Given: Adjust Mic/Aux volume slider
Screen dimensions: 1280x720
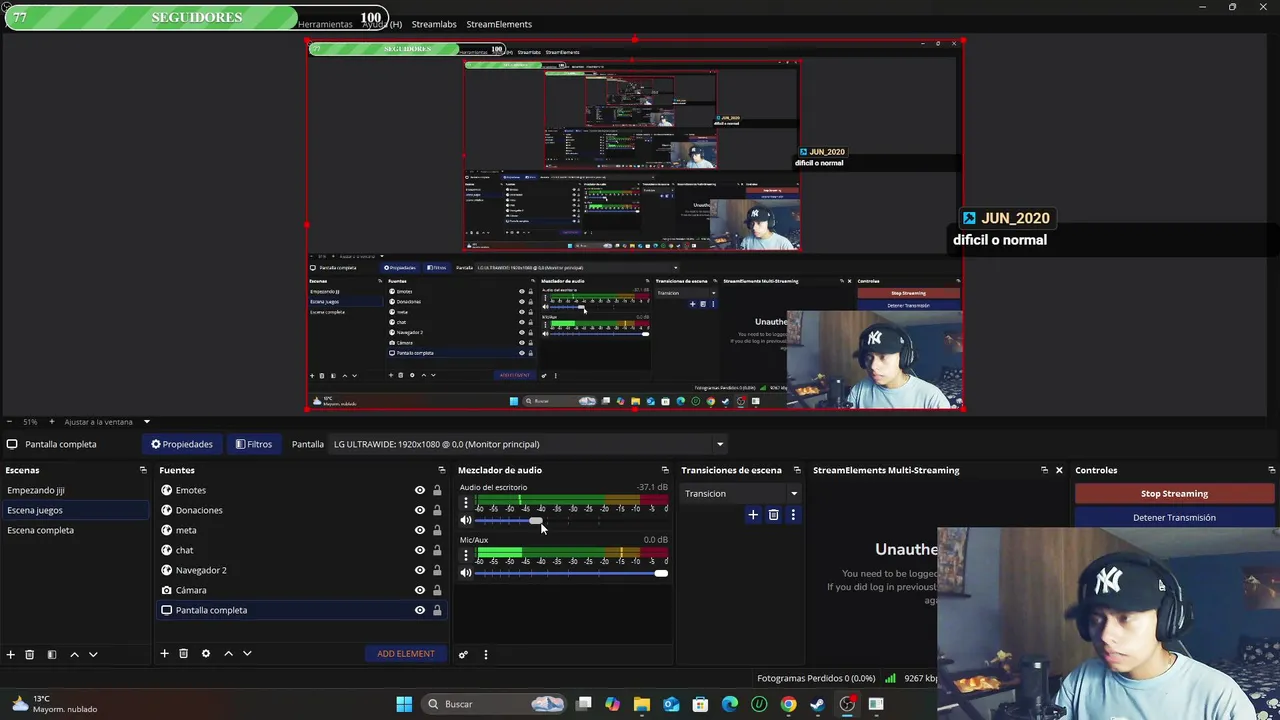Looking at the screenshot, I should click(x=660, y=573).
